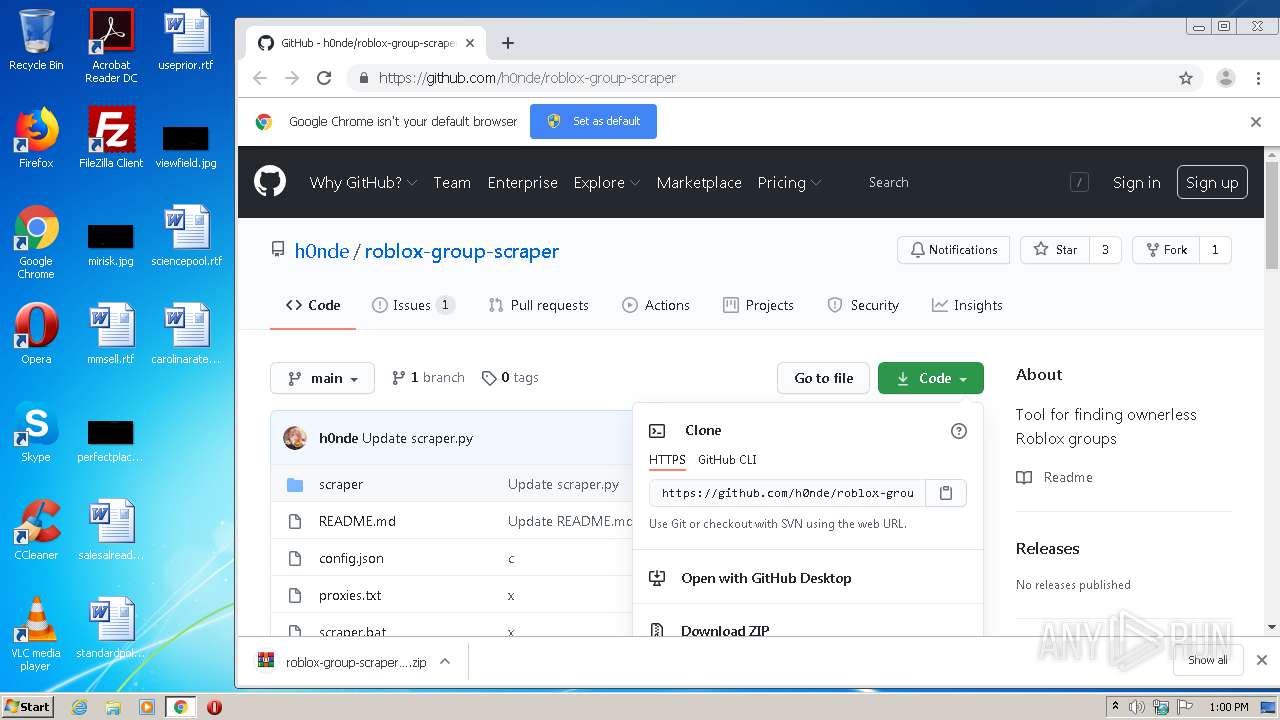Open the Chrome three-dot menu
Image resolution: width=1280 pixels, height=720 pixels.
pos(1258,78)
